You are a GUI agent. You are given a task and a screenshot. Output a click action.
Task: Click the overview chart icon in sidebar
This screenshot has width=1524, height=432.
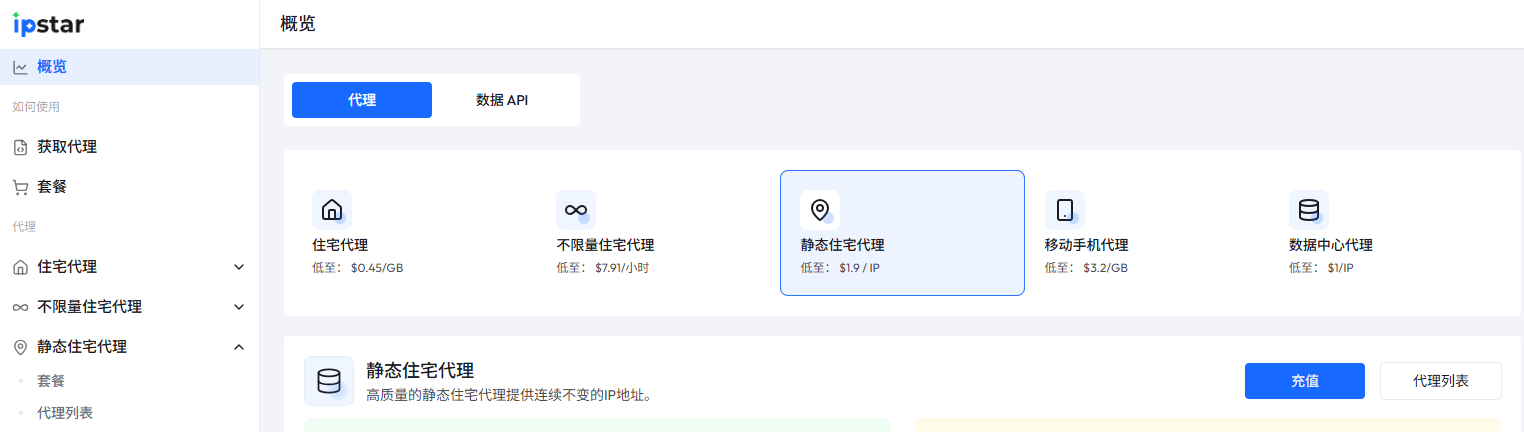[x=20, y=67]
